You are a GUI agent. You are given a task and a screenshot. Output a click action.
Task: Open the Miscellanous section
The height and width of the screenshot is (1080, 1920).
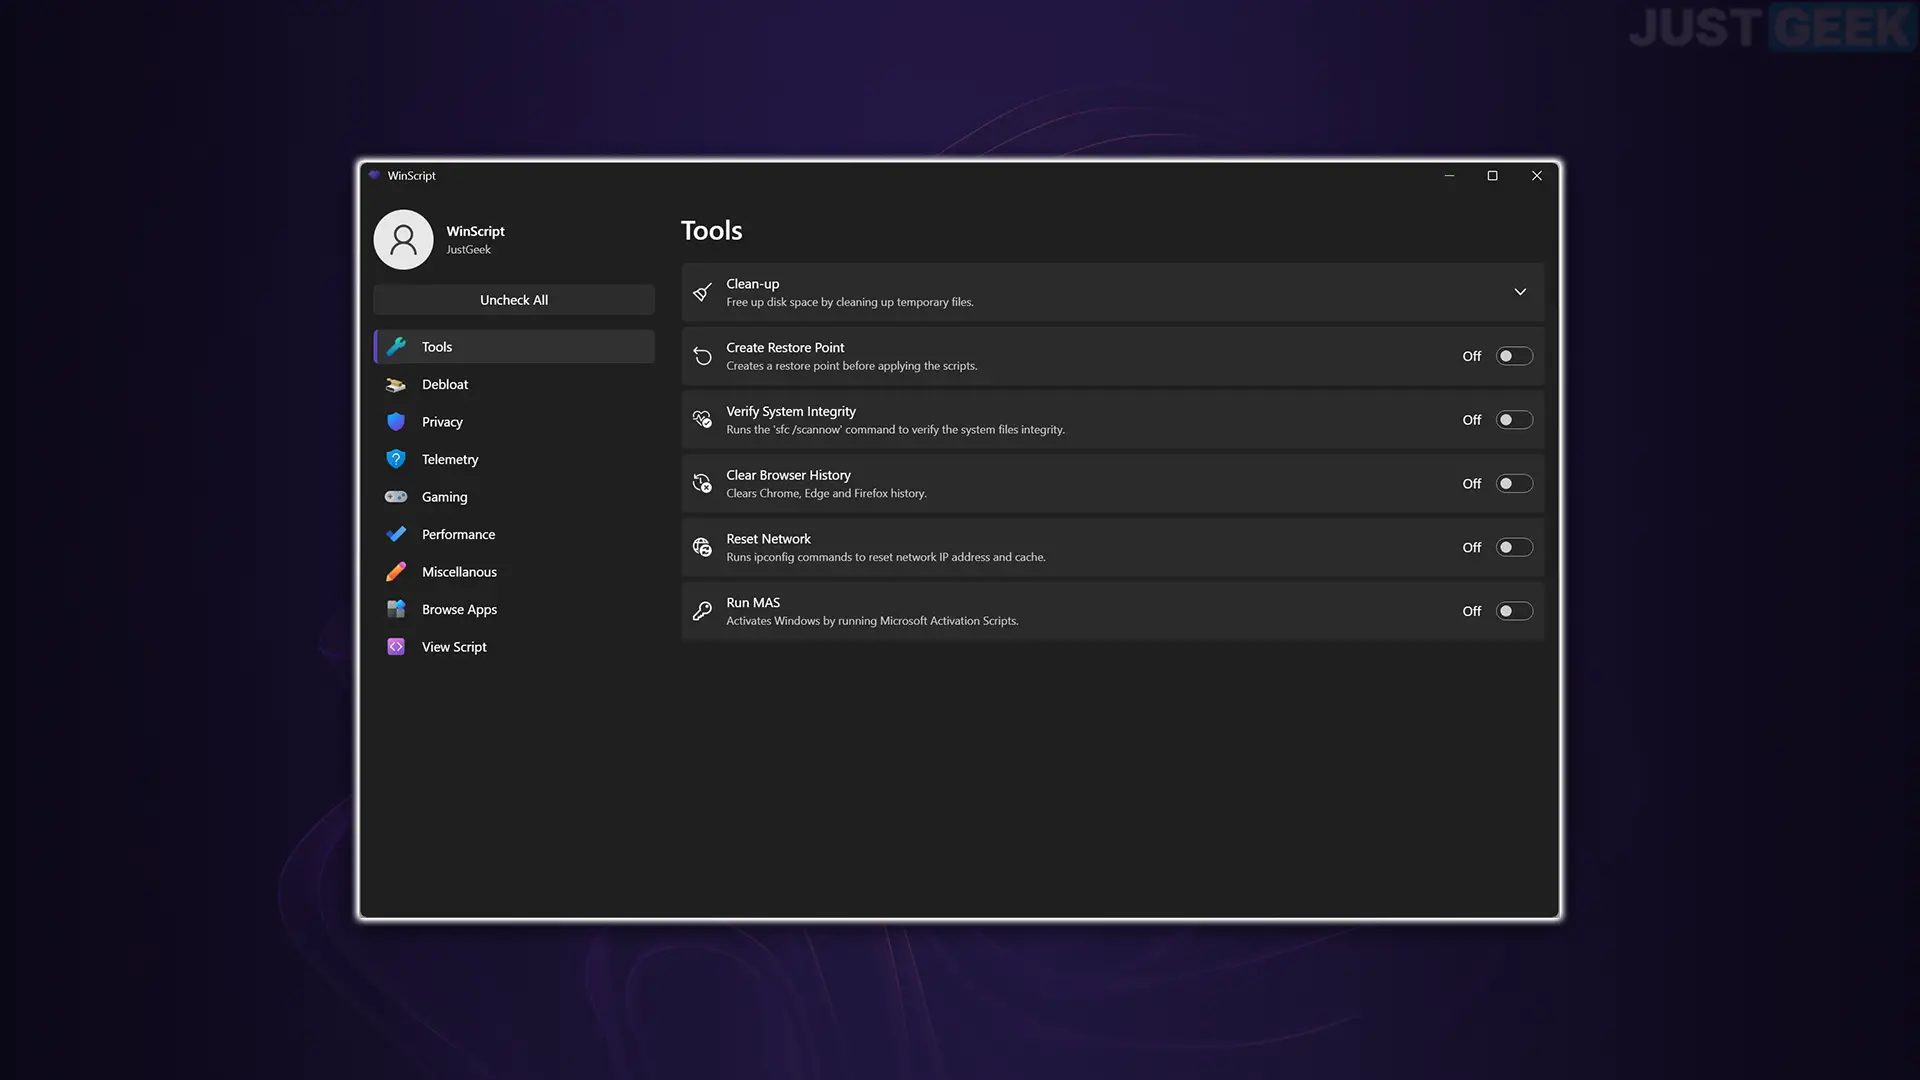(514, 572)
